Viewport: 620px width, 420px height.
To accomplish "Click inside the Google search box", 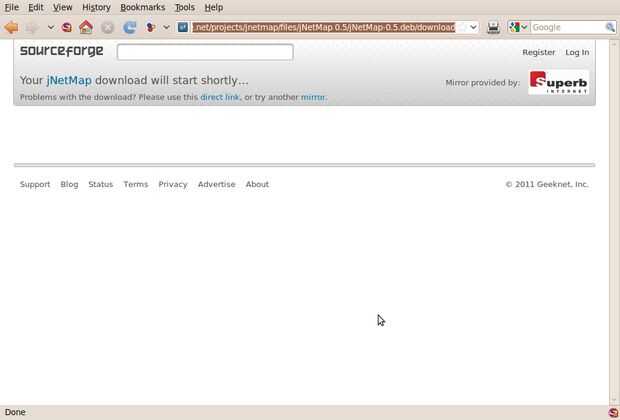I will 567,27.
